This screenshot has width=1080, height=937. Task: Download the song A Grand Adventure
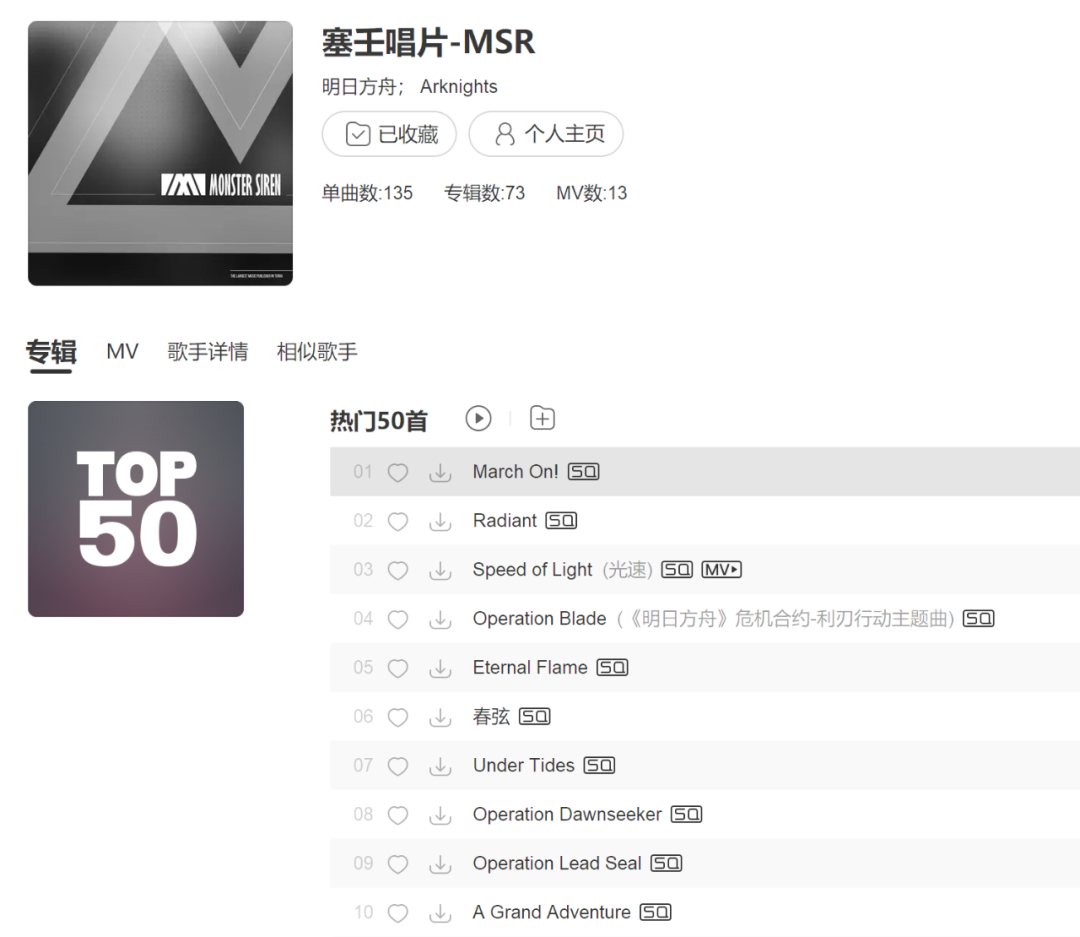440,912
